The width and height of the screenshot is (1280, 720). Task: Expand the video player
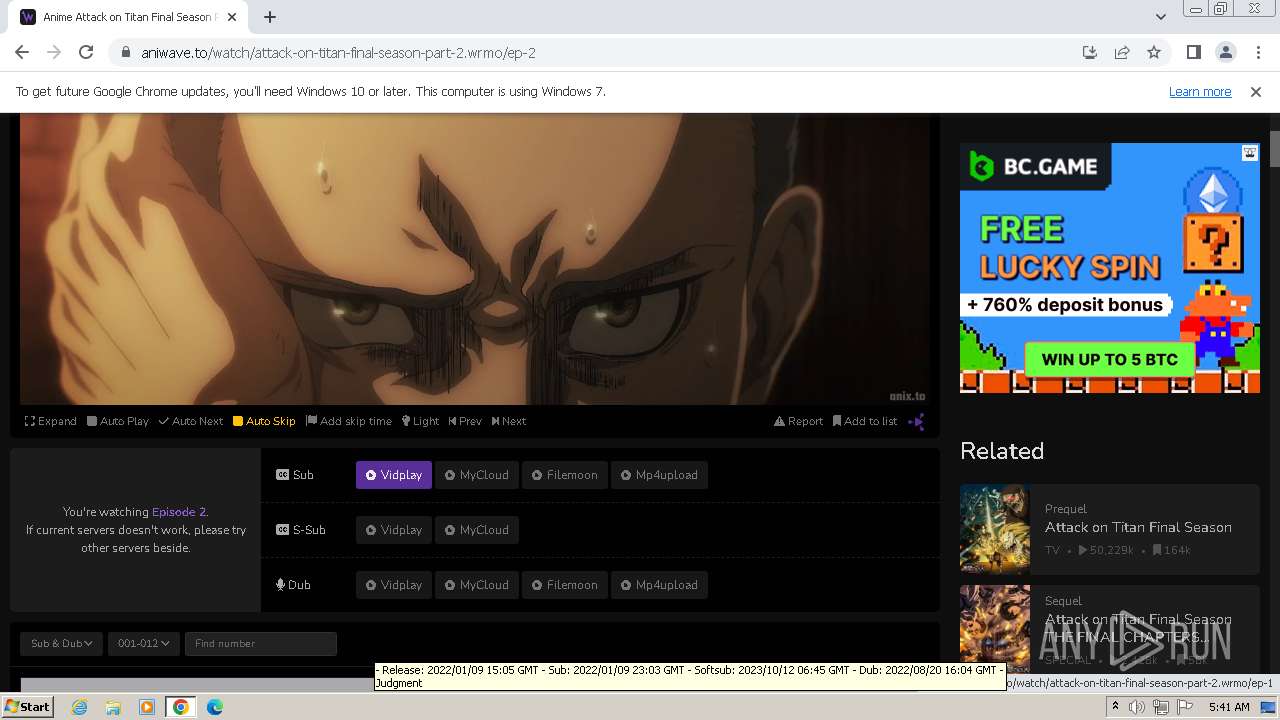click(x=51, y=421)
